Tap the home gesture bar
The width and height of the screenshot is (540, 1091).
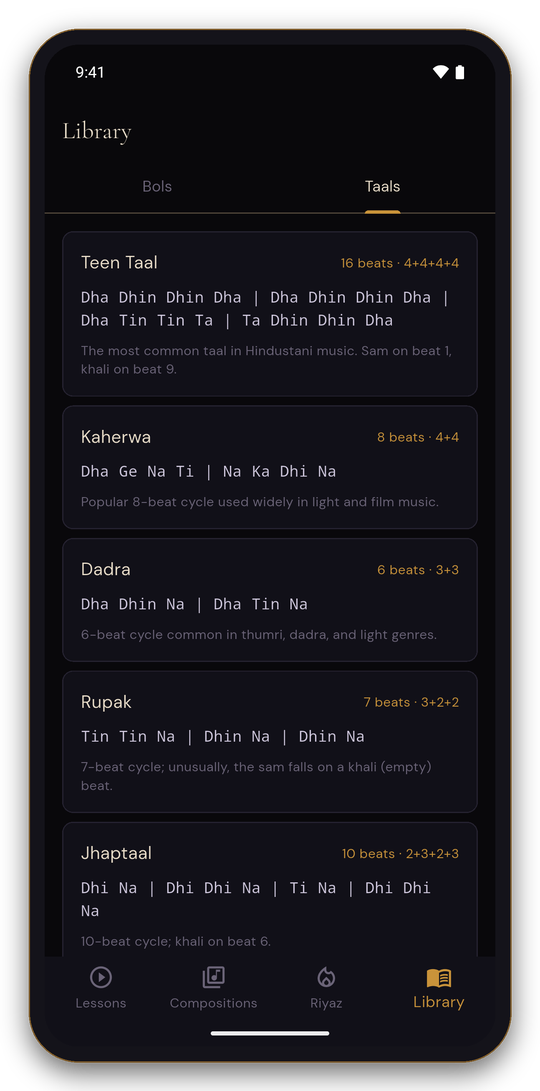click(x=270, y=1033)
